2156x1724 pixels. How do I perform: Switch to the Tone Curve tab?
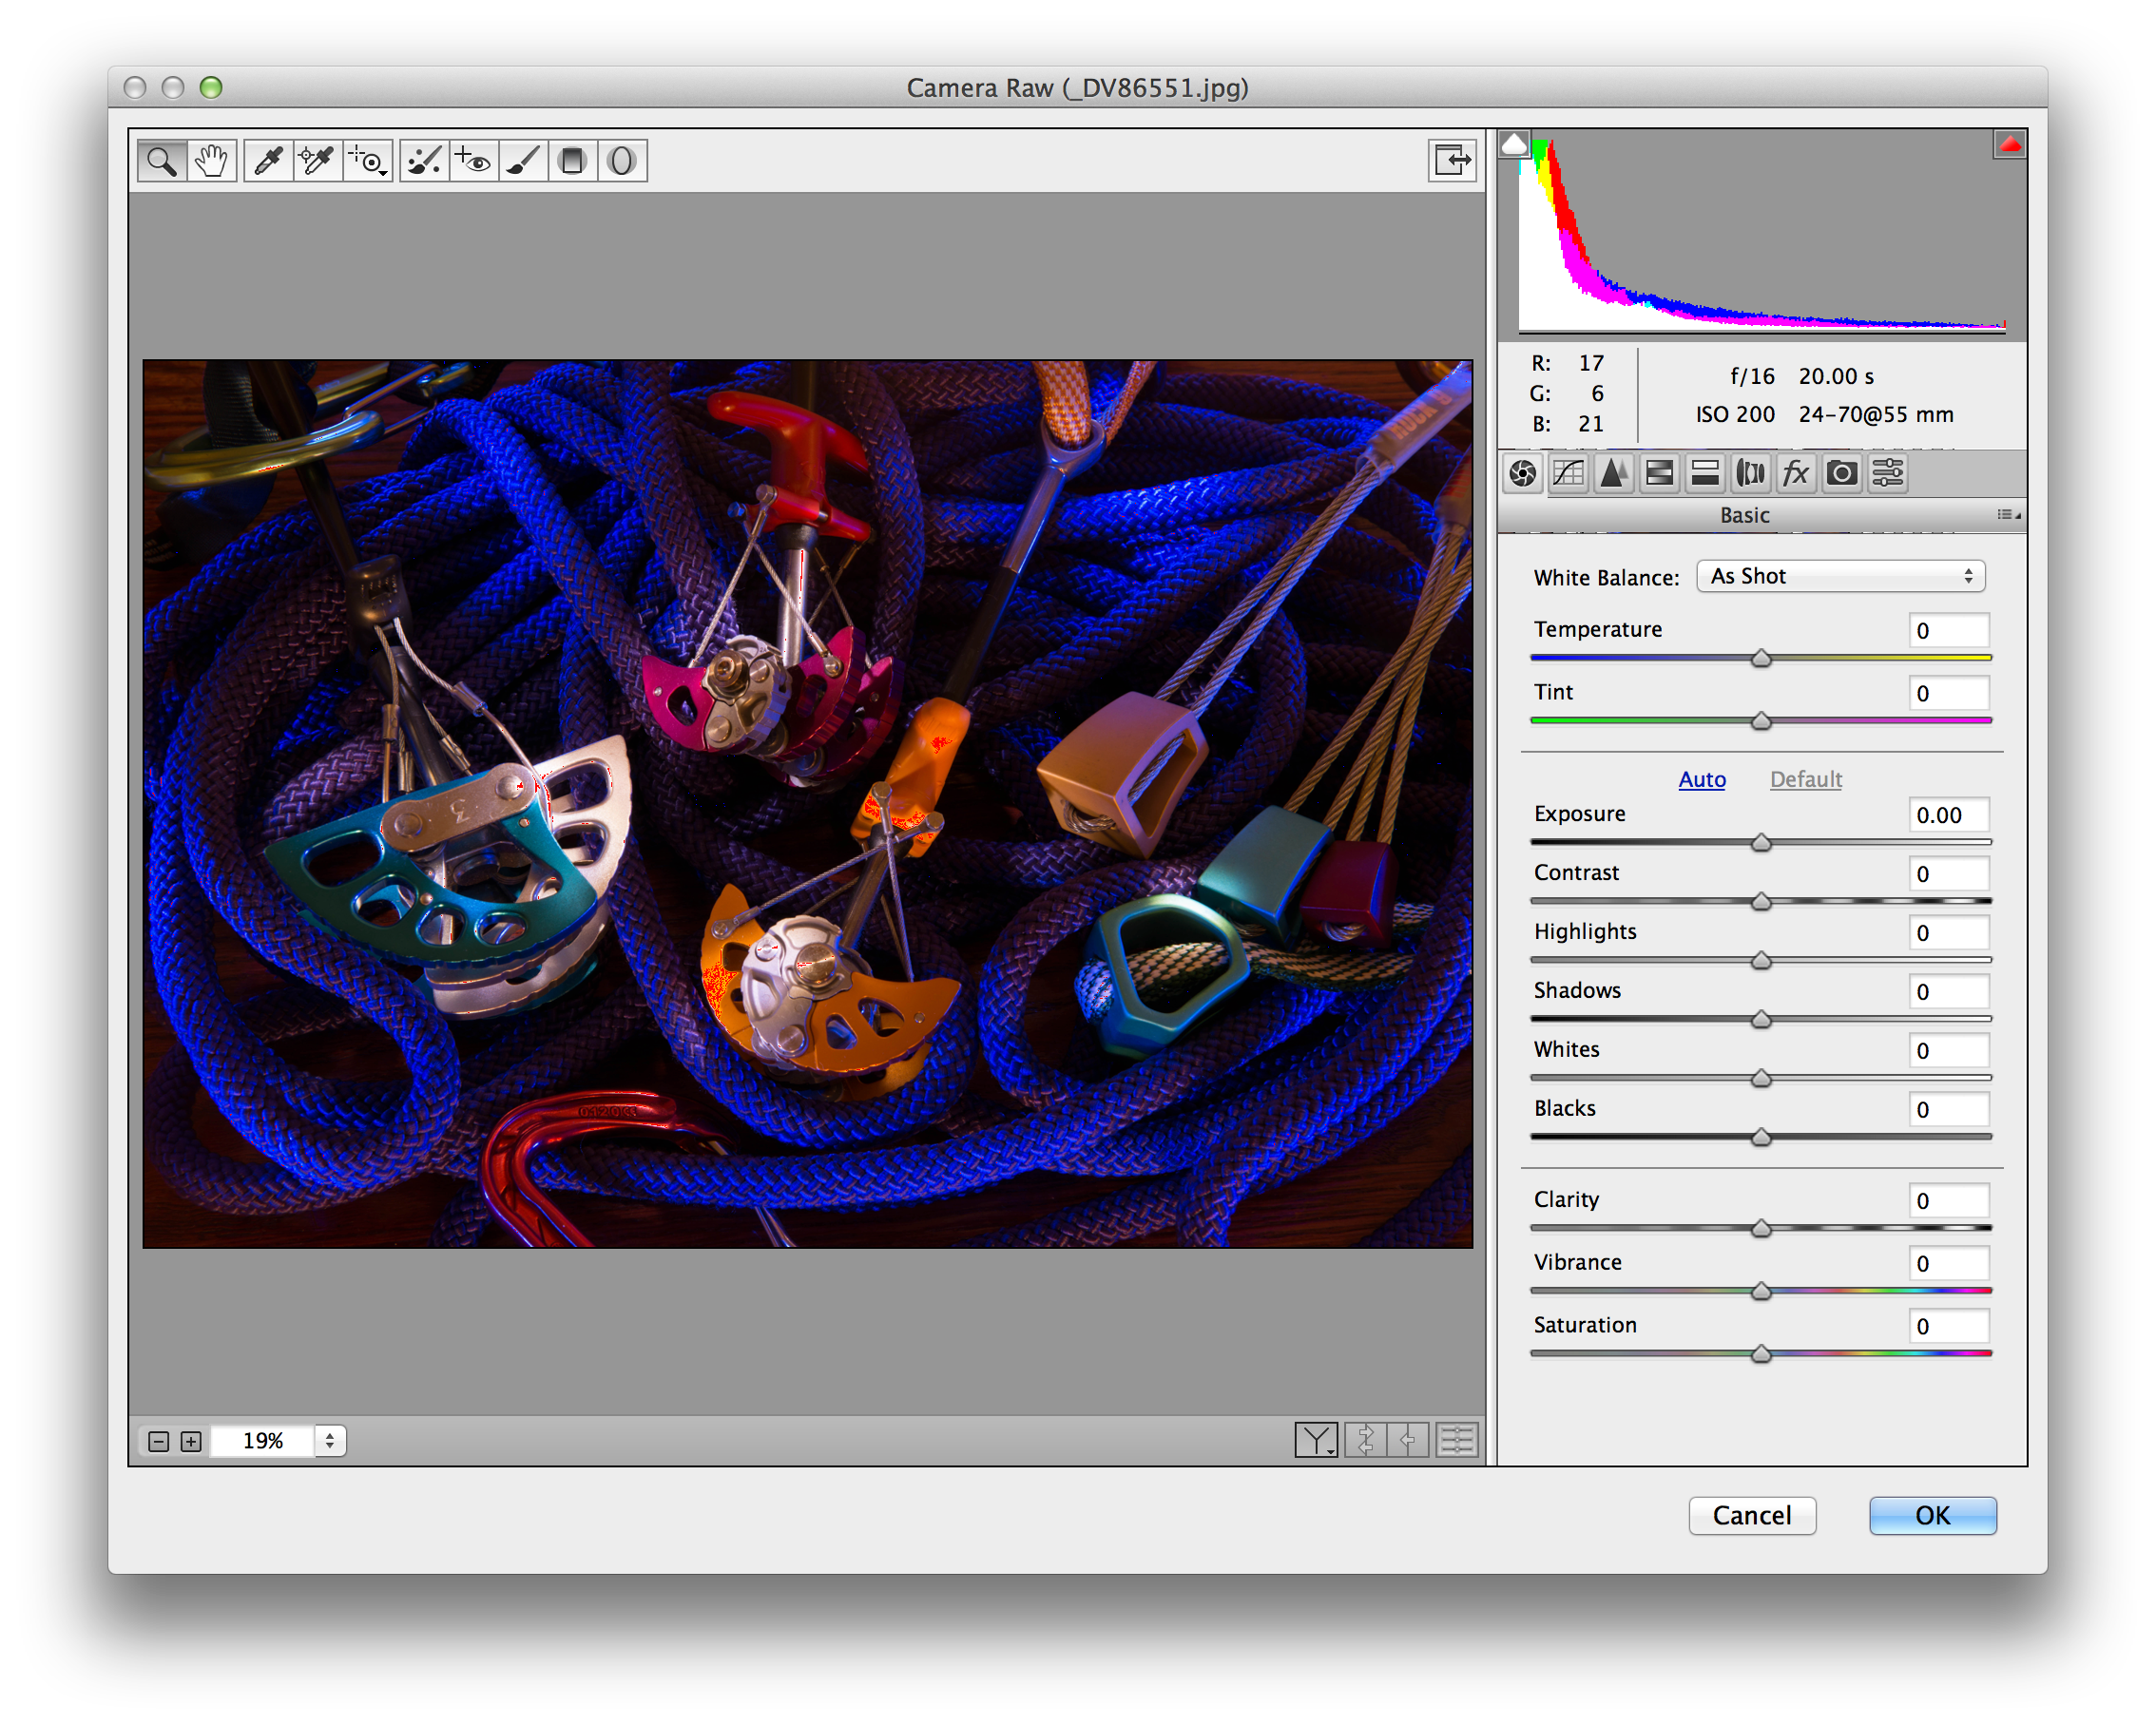(x=1568, y=473)
